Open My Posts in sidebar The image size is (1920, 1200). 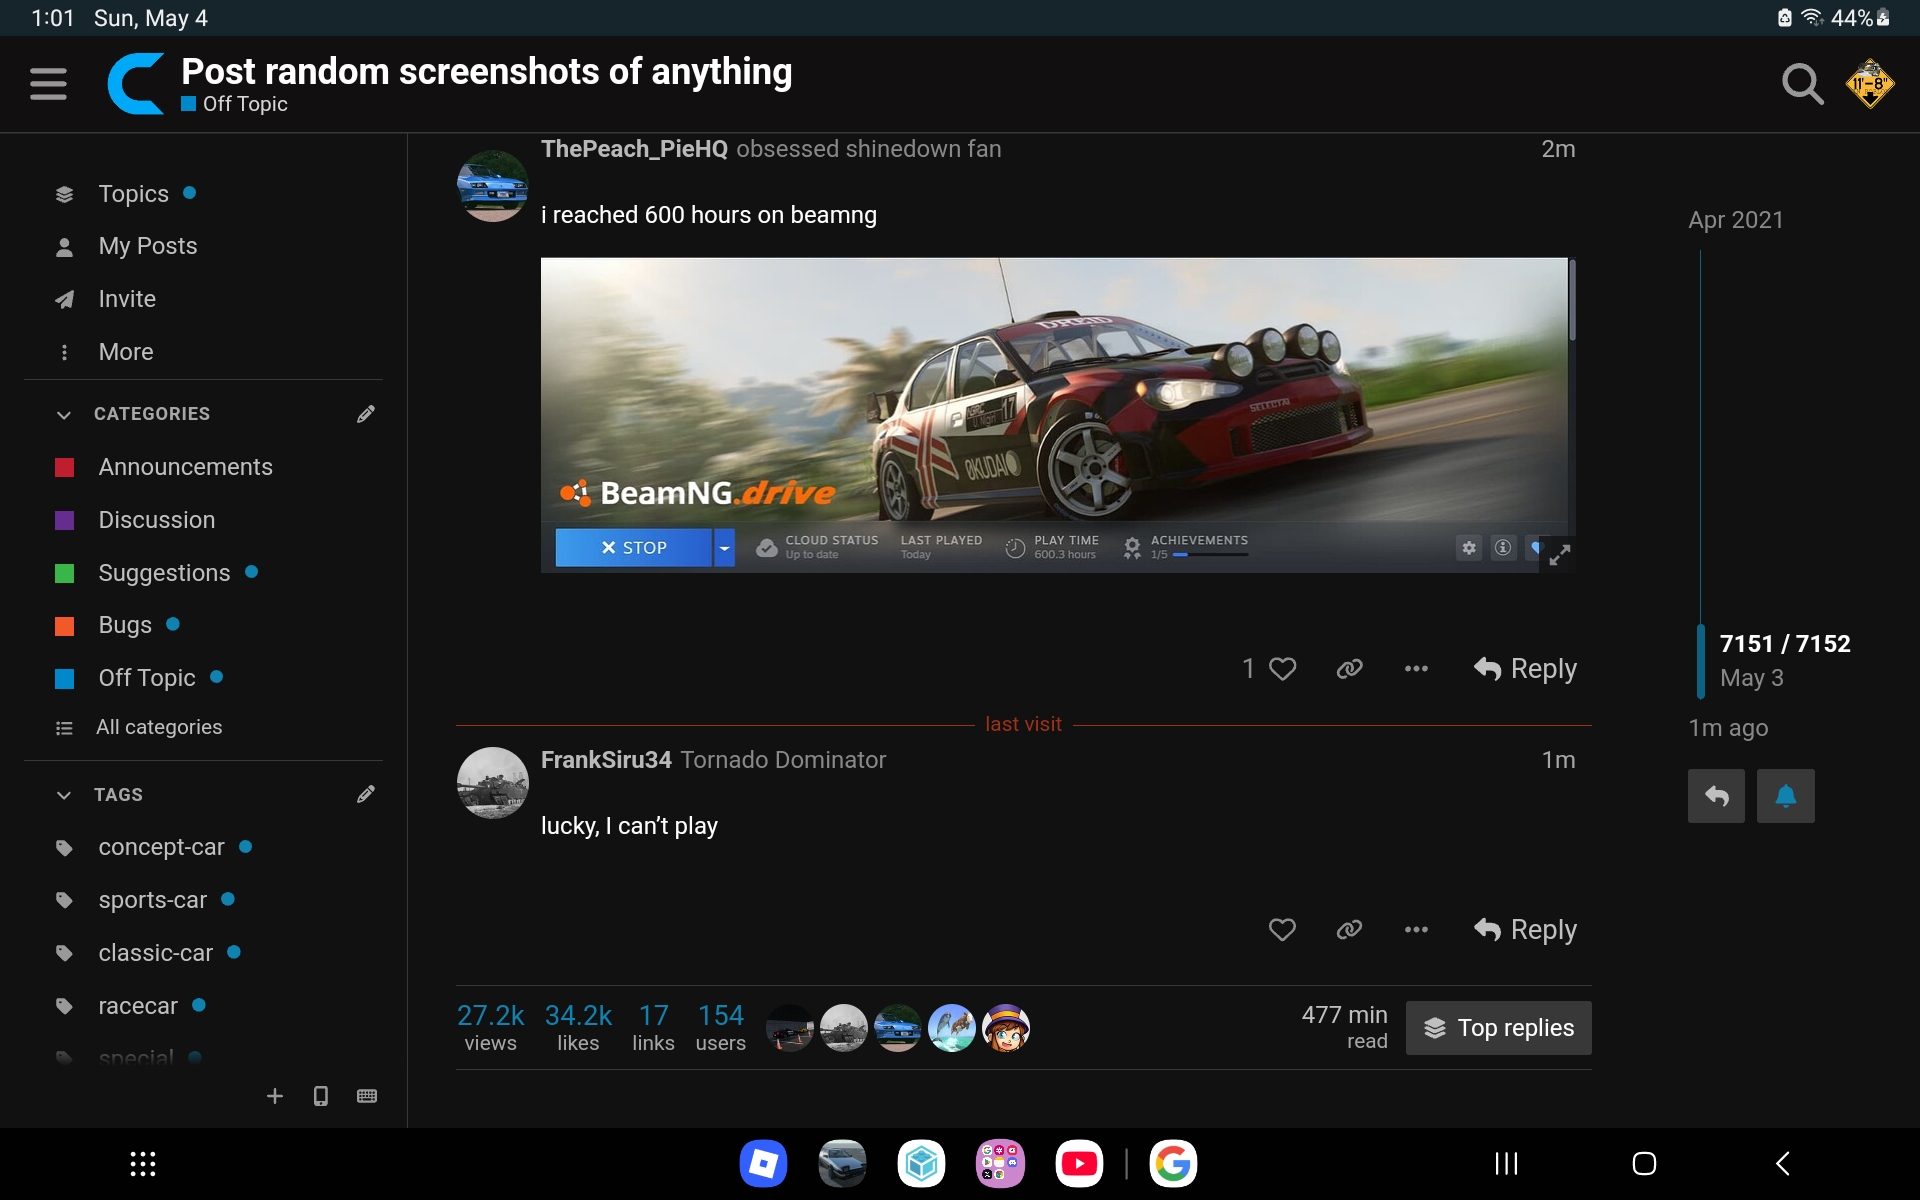[x=147, y=246]
